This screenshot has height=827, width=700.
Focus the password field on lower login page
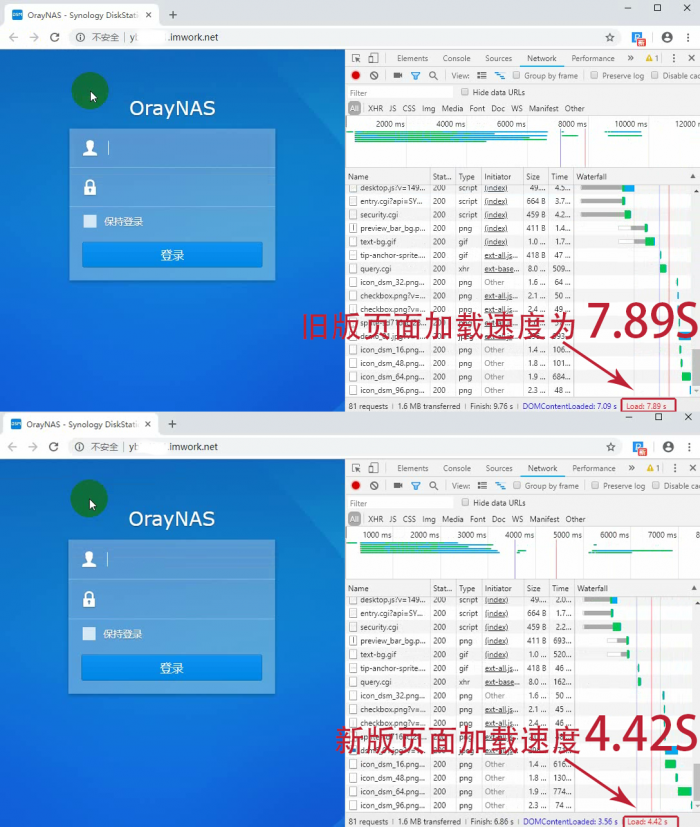tap(171, 599)
